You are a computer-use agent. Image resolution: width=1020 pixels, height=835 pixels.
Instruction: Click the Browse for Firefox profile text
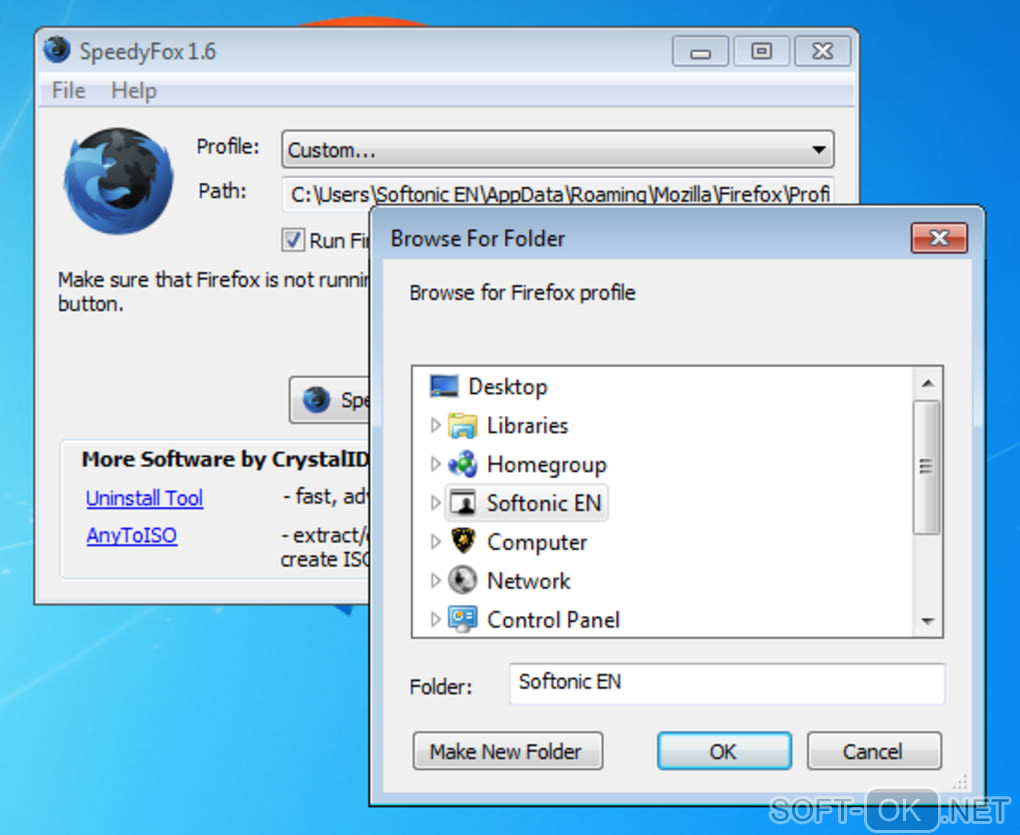[x=522, y=293]
